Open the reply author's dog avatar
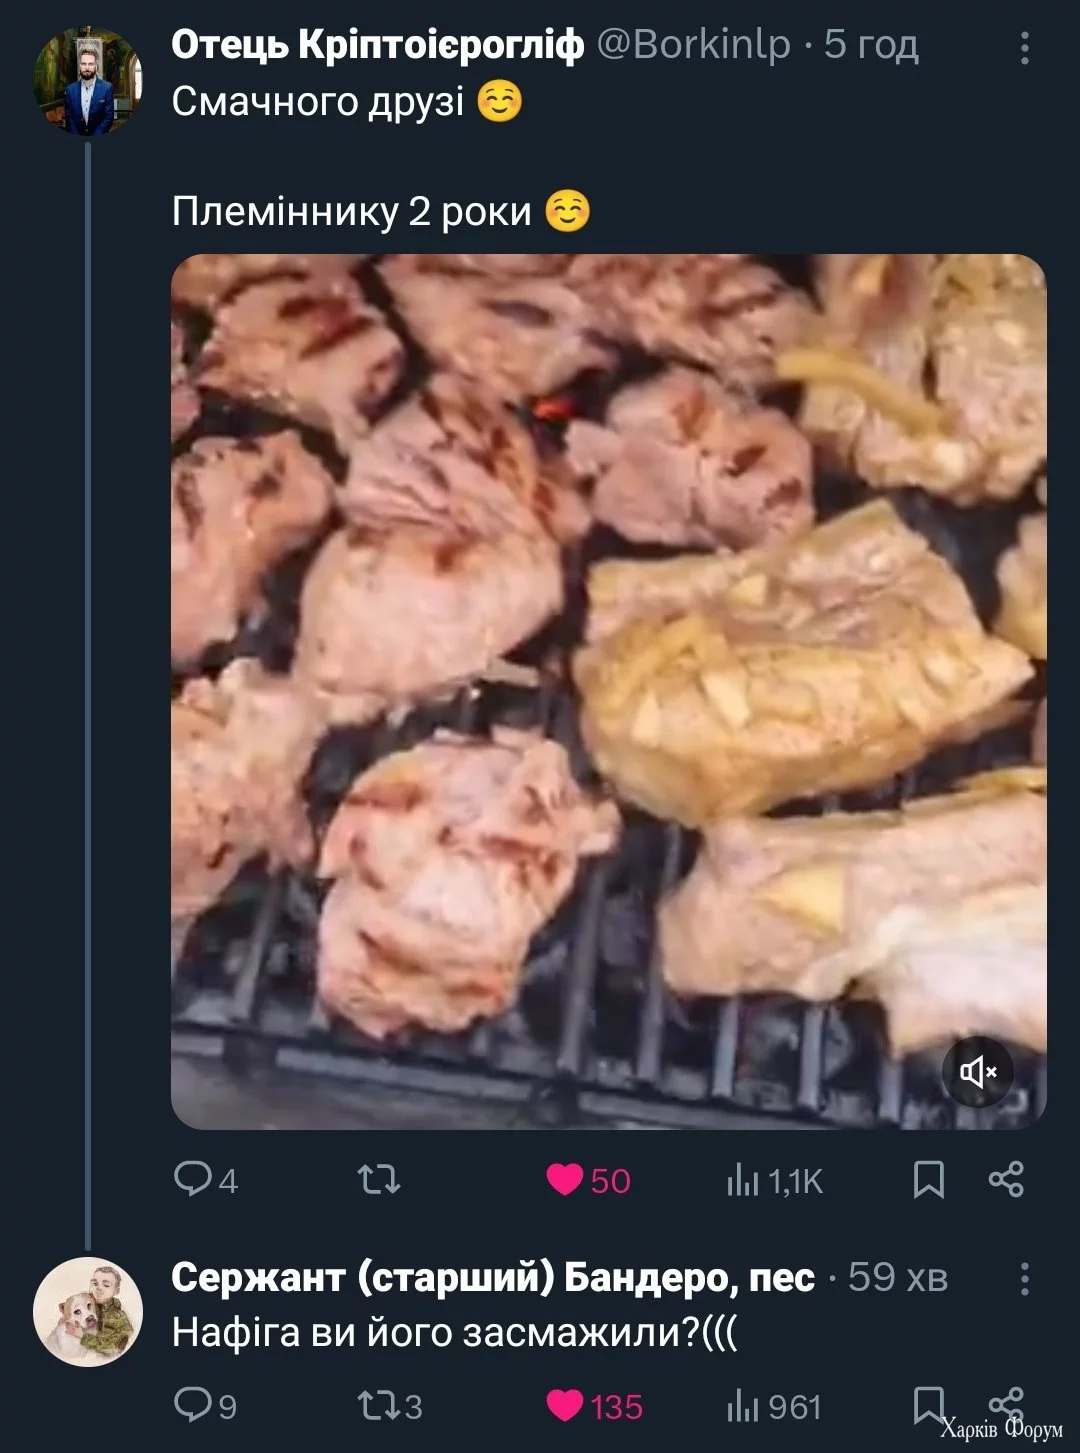Screen dimensions: 1080x1453 click(x=88, y=1312)
